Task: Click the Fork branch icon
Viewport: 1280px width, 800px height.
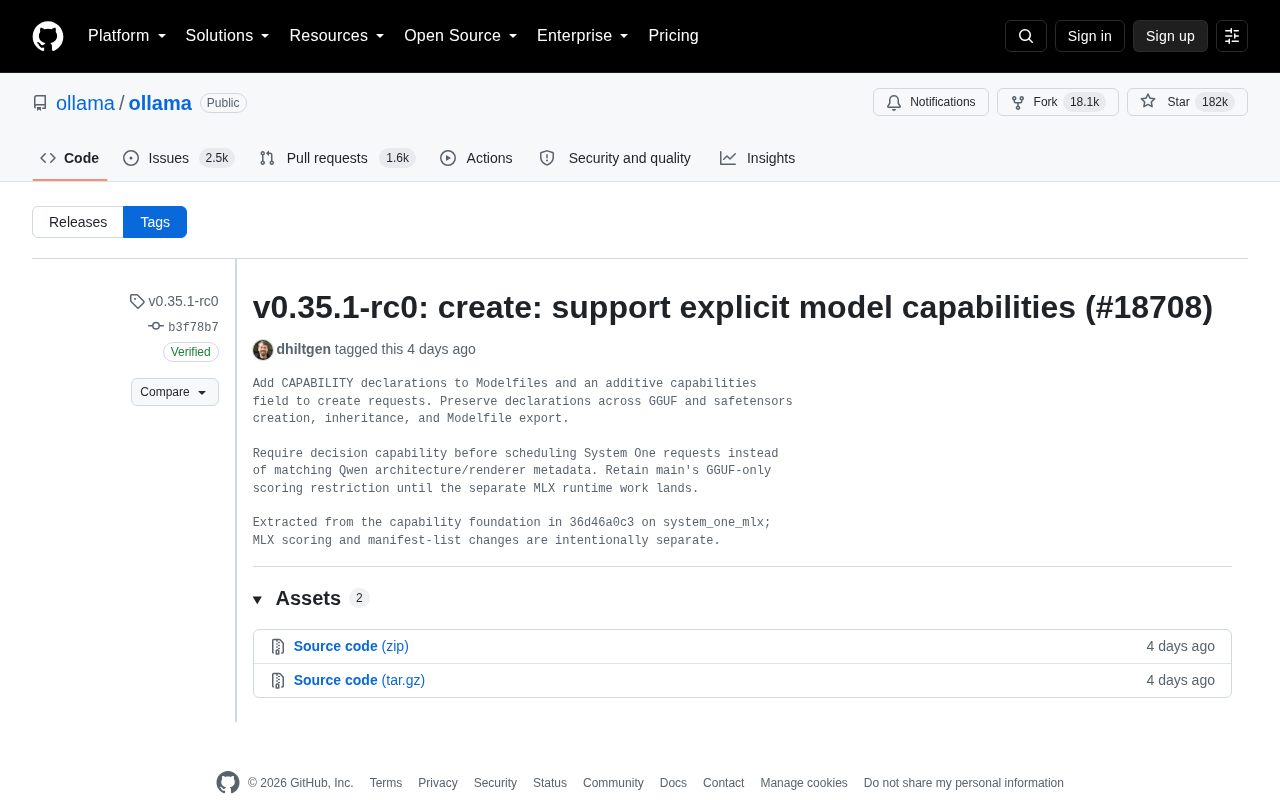Action: coord(1018,102)
